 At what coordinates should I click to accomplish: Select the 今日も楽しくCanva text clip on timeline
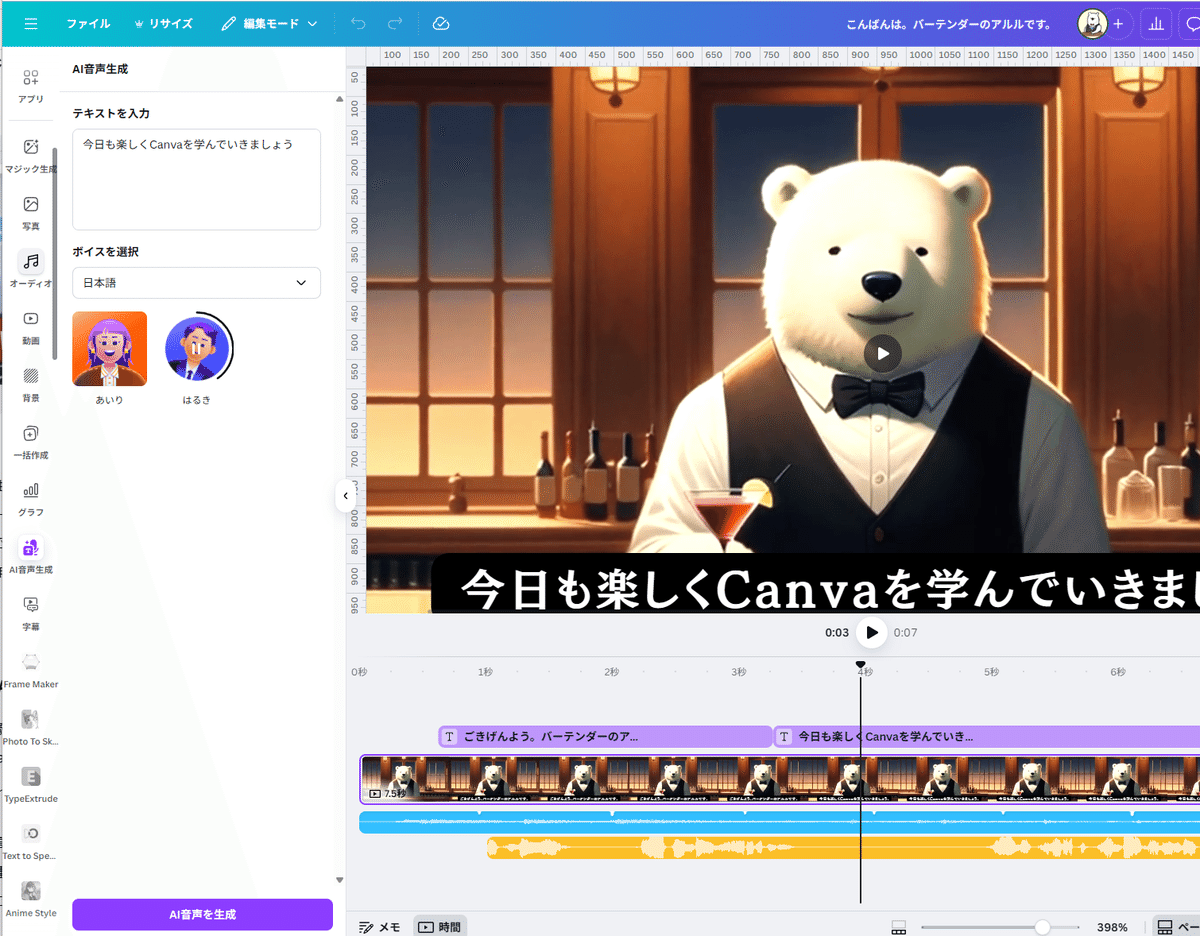(x=987, y=737)
